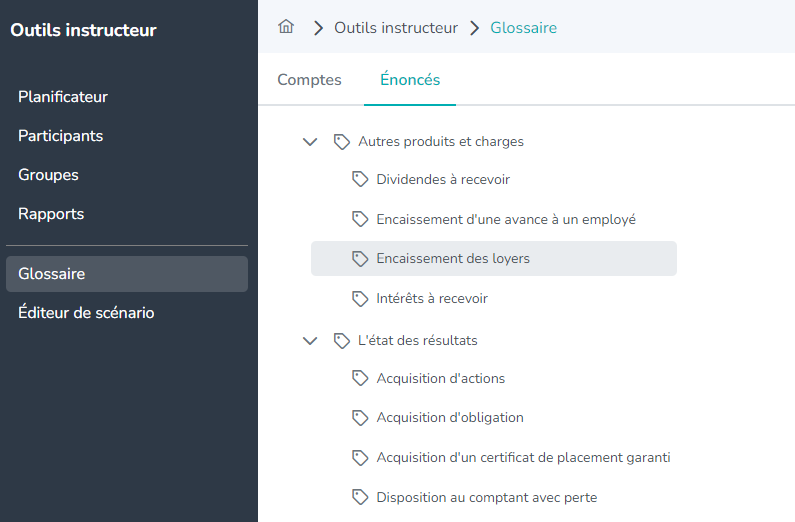Click tag icon beside Acquisition d'obligation

(x=360, y=418)
